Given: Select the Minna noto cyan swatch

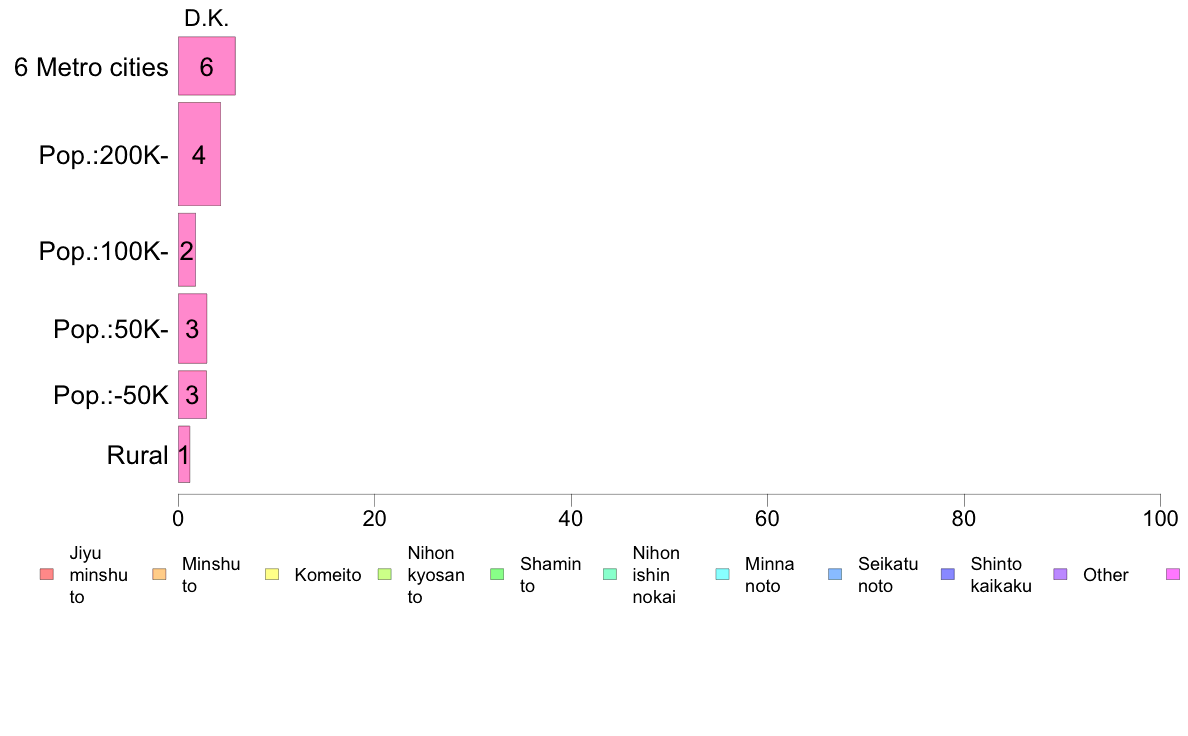Looking at the screenshot, I should pos(723,575).
